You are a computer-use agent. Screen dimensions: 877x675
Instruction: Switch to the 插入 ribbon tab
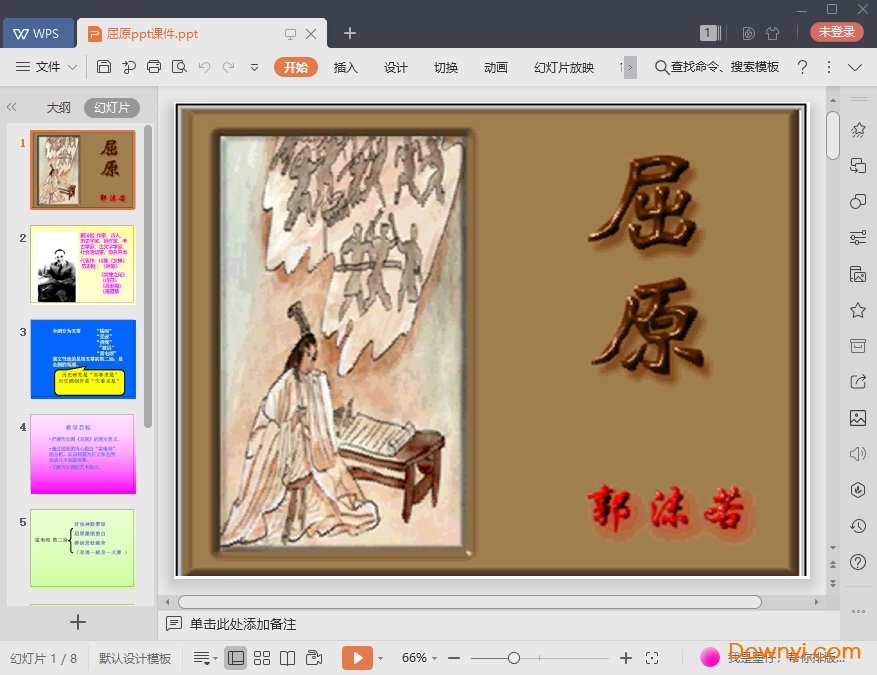click(x=345, y=68)
